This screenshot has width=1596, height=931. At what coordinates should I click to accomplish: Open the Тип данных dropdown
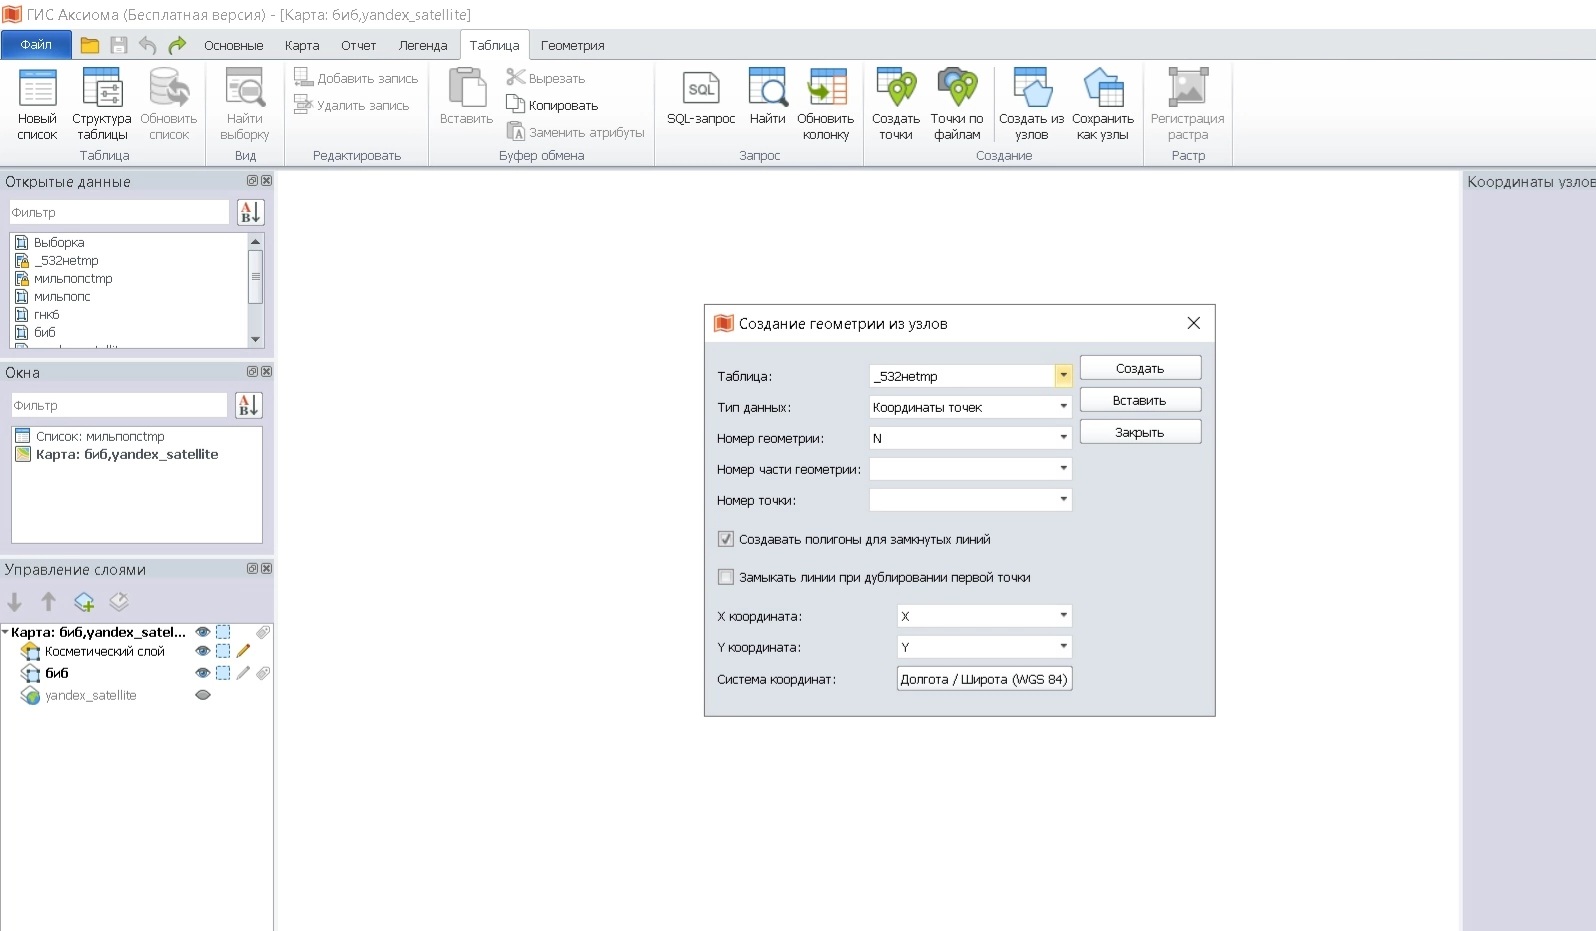point(1063,407)
